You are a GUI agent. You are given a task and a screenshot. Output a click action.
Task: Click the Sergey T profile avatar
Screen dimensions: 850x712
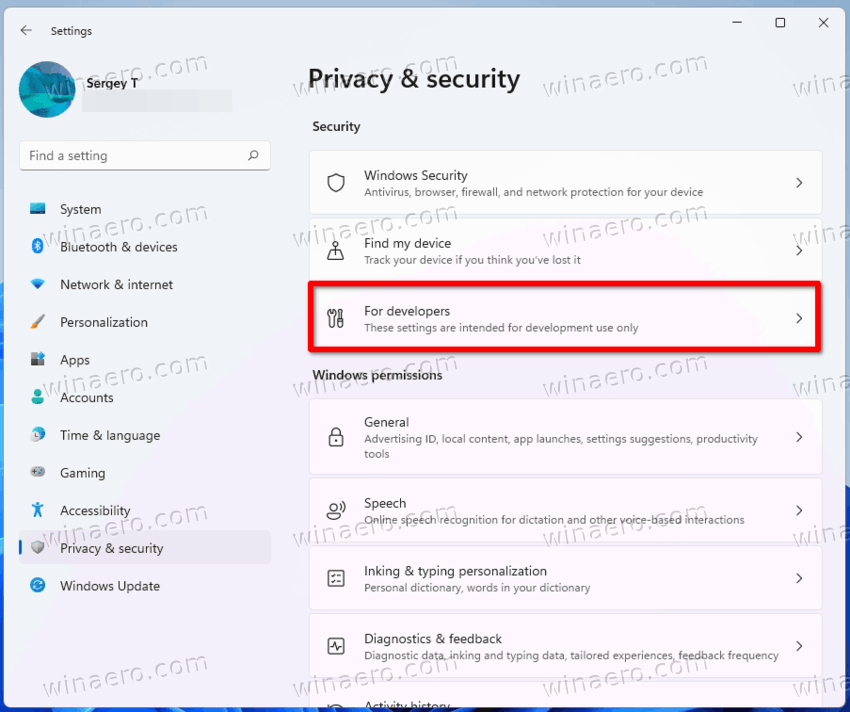[47, 89]
